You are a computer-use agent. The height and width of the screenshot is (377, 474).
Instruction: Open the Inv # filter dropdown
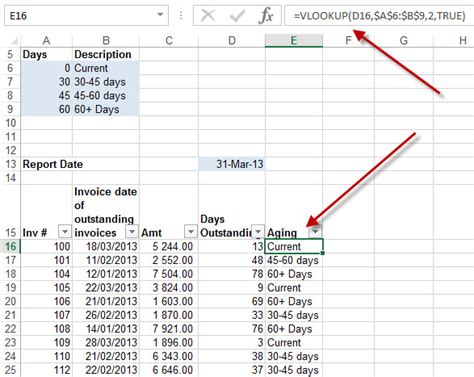click(65, 231)
